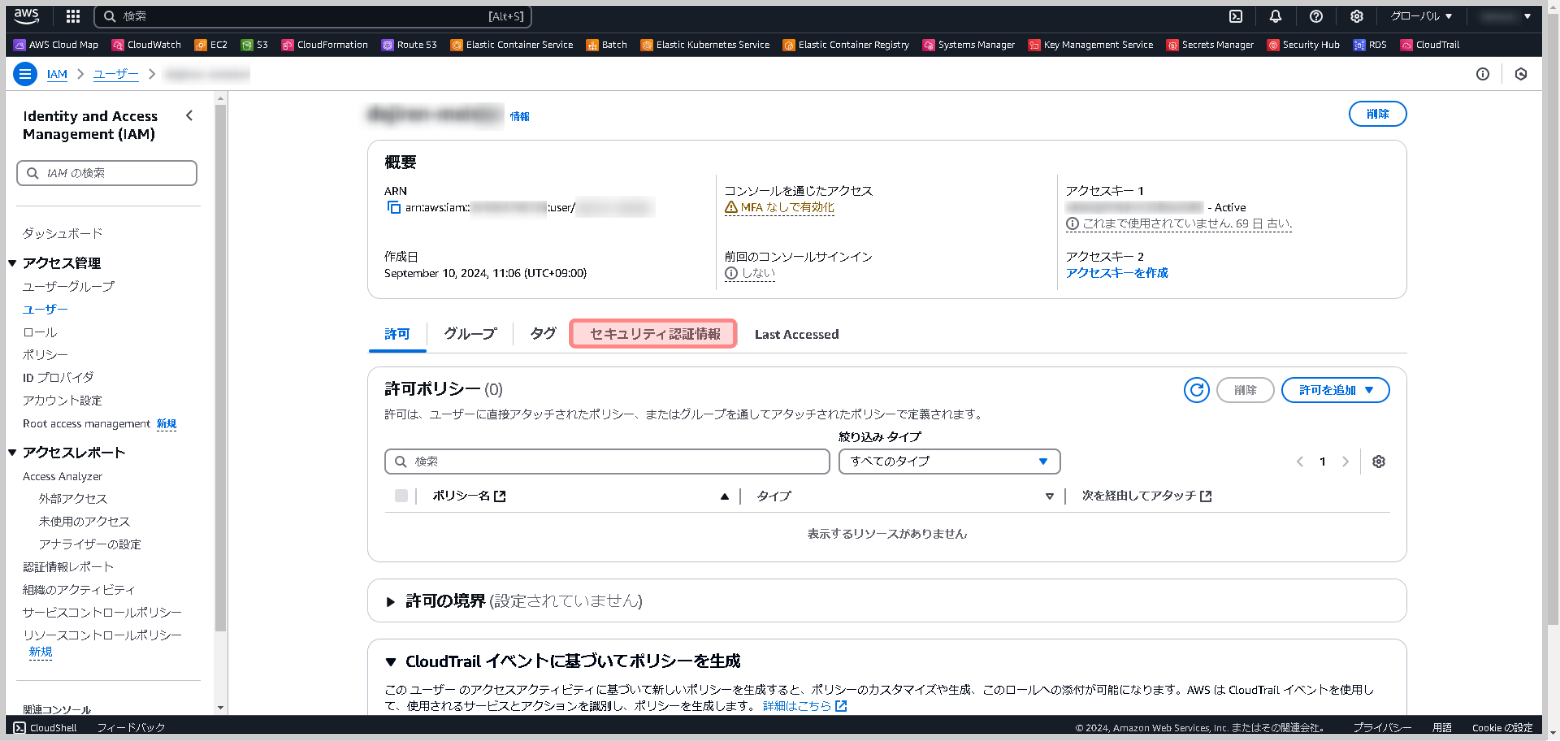Open RDS favorite shortcut

tap(1370, 45)
